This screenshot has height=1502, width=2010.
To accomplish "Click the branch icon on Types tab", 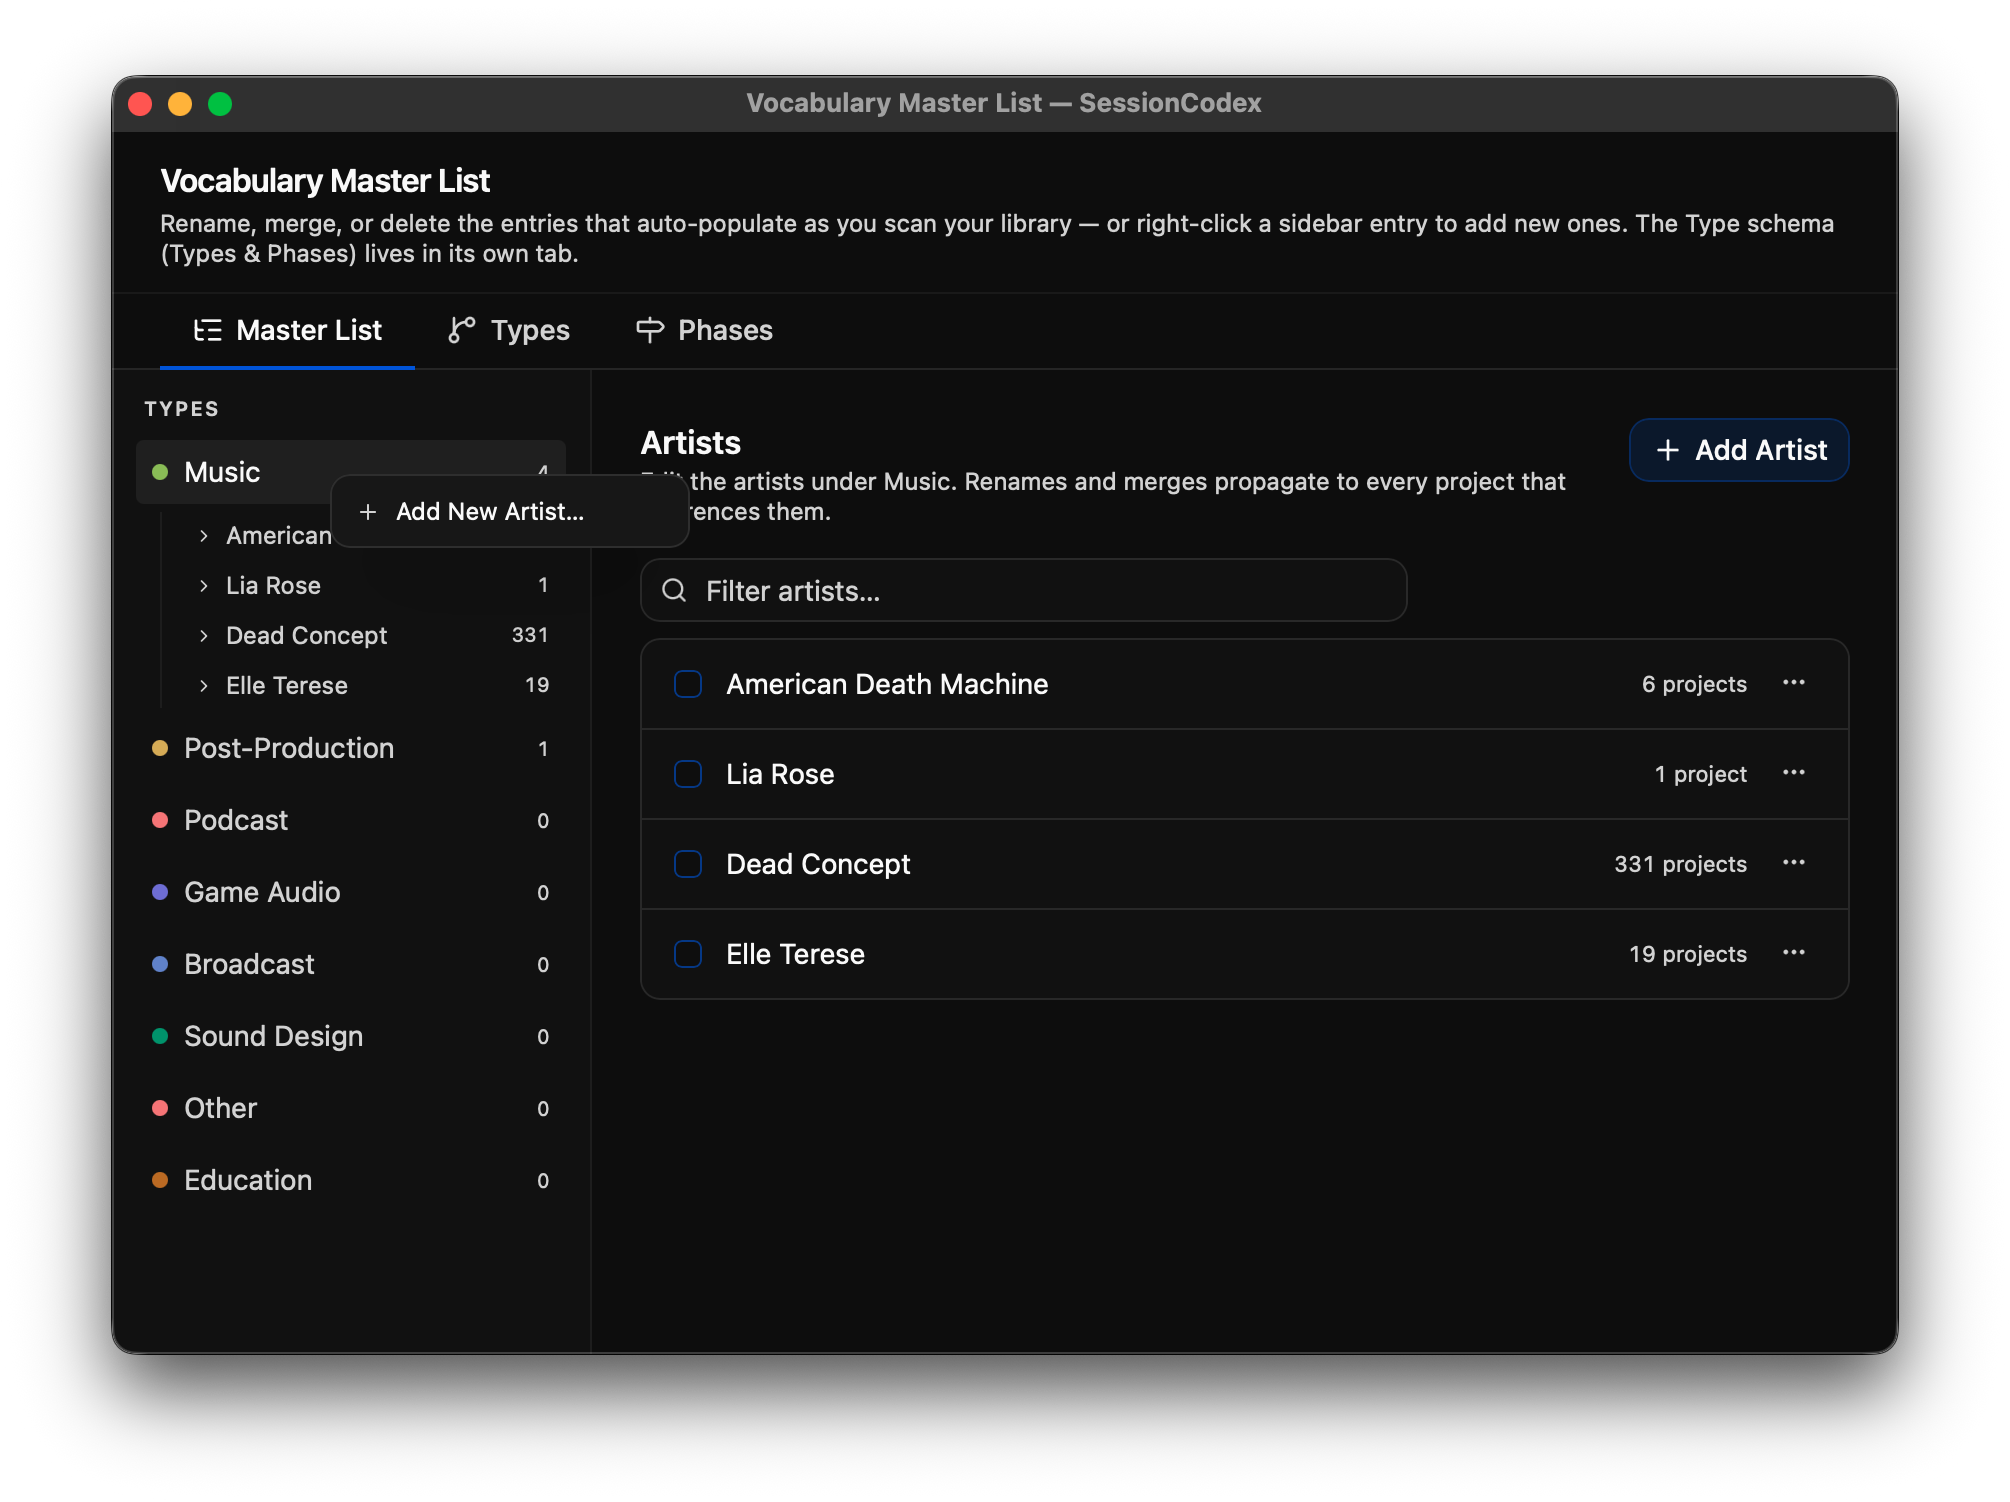I will 461,330.
